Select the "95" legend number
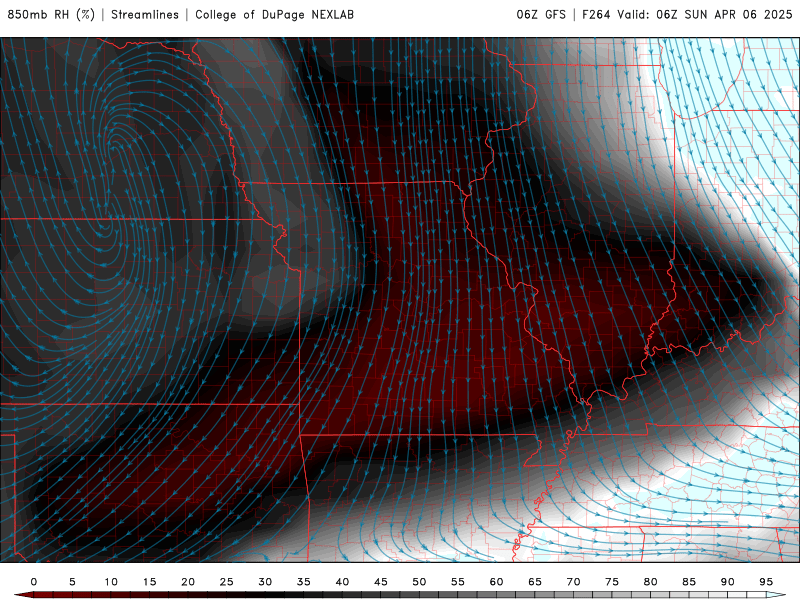 click(x=766, y=582)
